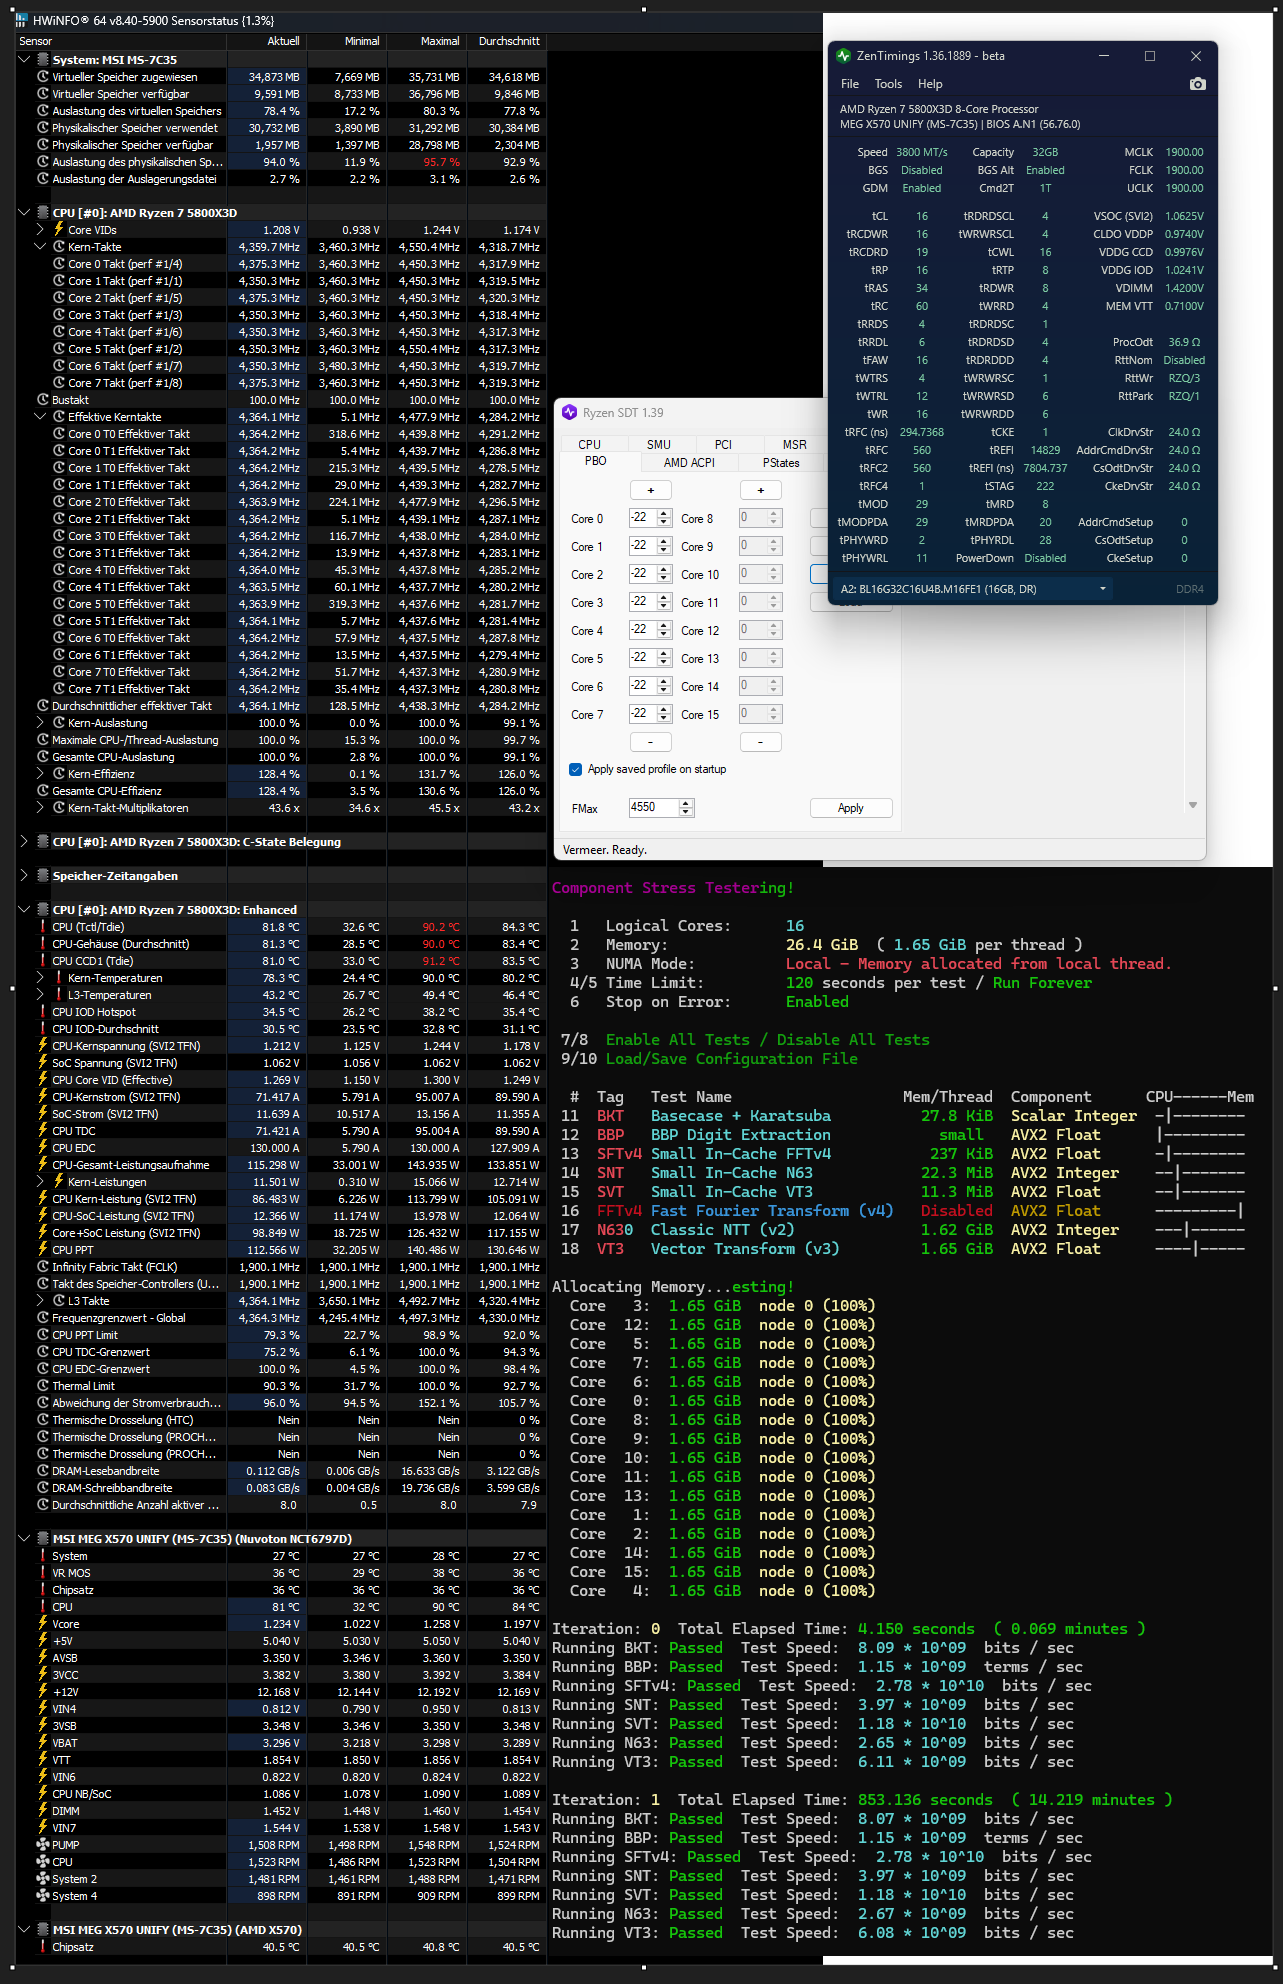Click lightning icon beside Core VIDs

point(59,229)
